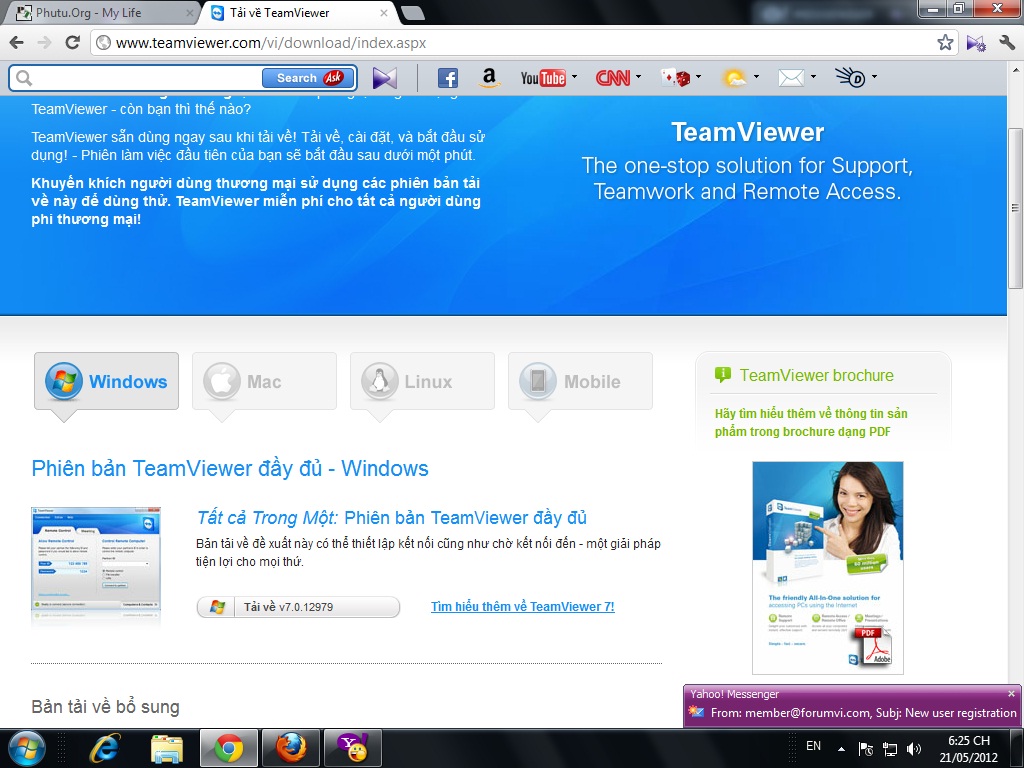Click the Bản tải về bổ sung heading
1024x768 pixels.
coord(105,707)
